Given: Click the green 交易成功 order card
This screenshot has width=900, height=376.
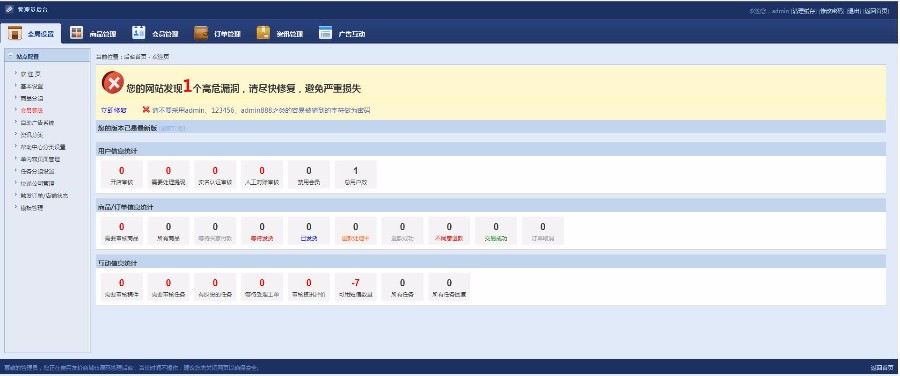Looking at the screenshot, I should [x=496, y=231].
